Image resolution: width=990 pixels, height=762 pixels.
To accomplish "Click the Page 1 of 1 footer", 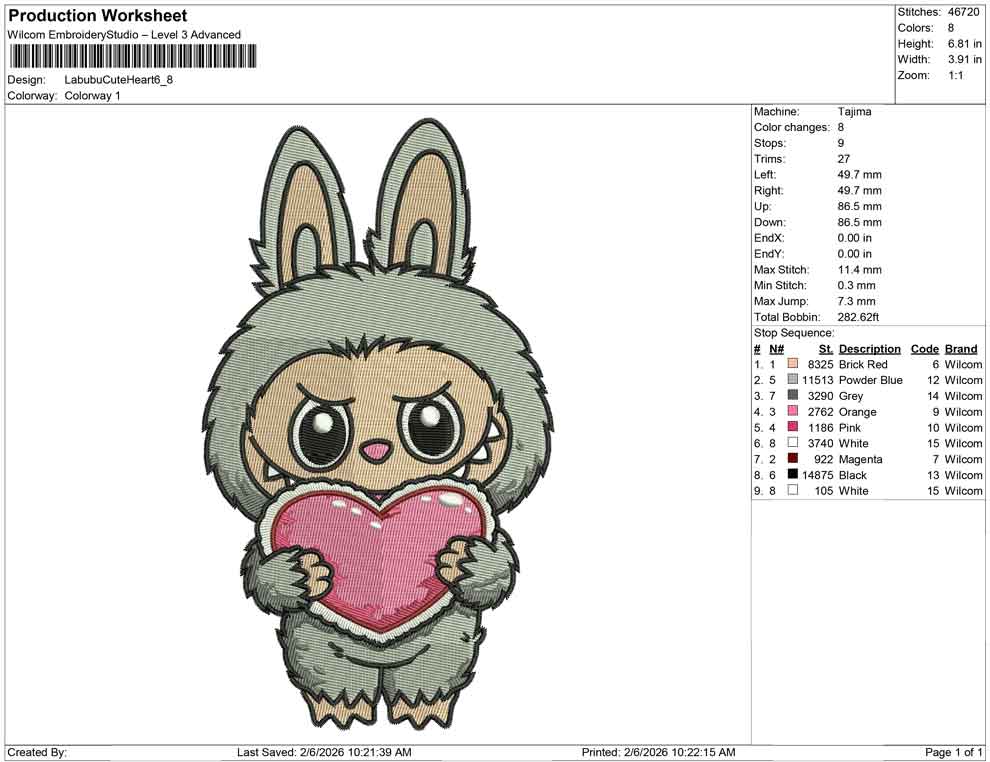I will 953,752.
